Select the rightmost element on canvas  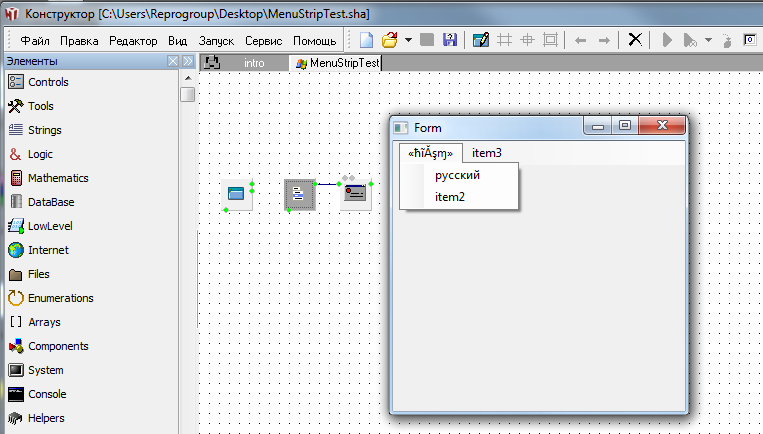coord(355,194)
